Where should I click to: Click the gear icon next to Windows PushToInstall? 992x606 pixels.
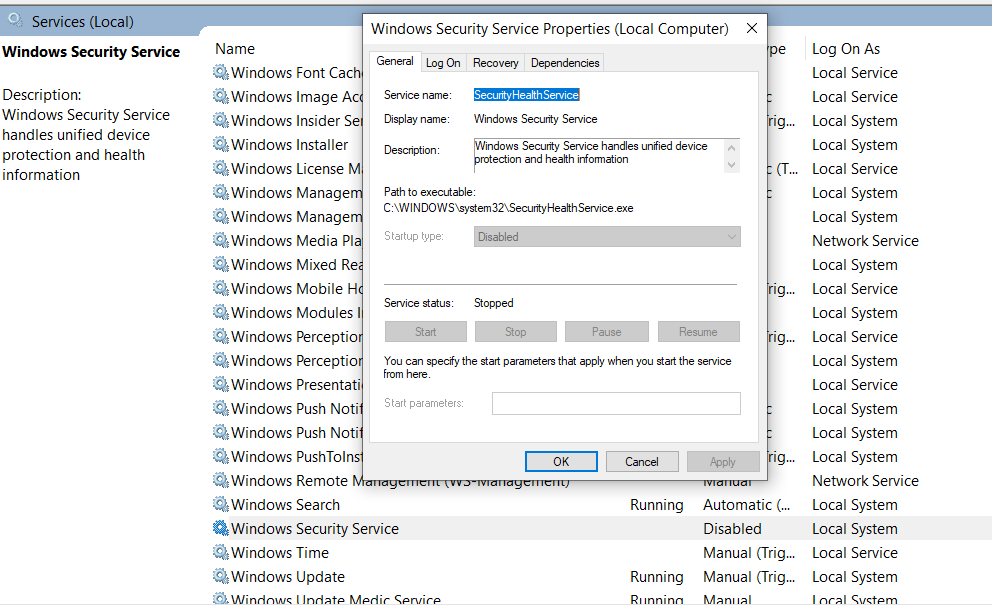tap(220, 456)
